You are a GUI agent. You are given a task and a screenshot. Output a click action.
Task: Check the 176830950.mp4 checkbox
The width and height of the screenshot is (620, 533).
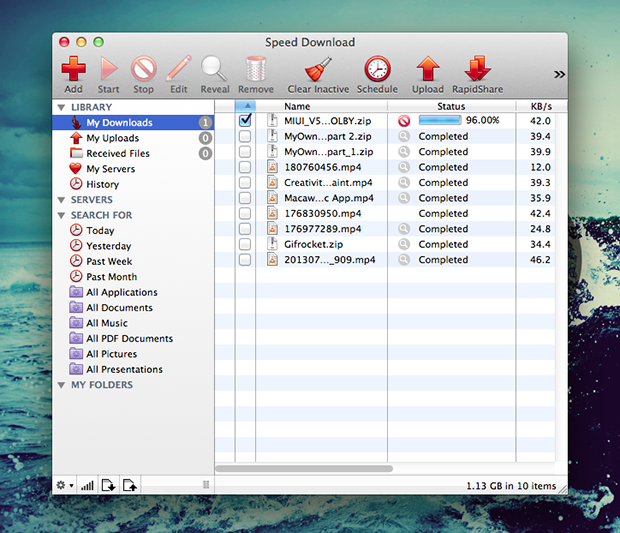tap(245, 214)
